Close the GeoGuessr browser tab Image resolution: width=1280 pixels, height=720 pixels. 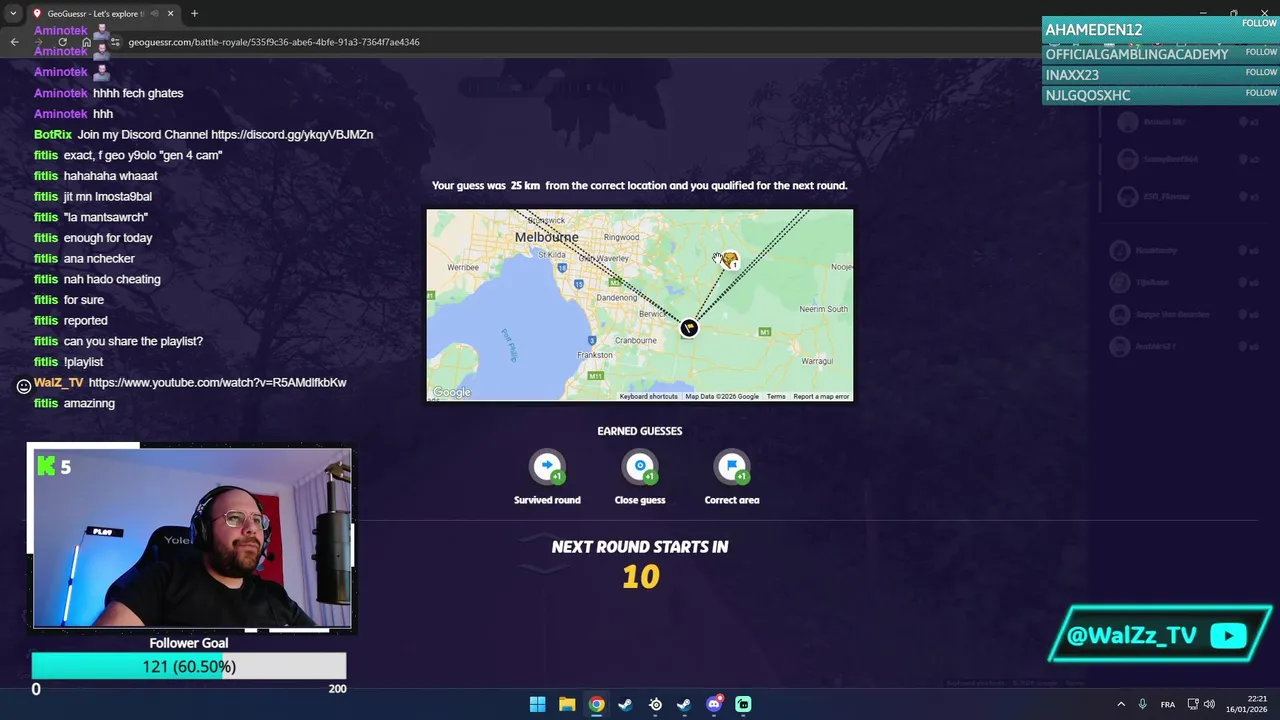tap(170, 14)
